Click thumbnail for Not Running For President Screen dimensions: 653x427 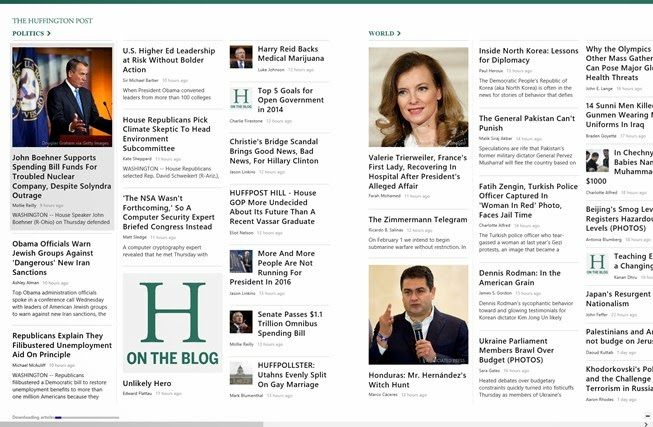[x=241, y=261]
